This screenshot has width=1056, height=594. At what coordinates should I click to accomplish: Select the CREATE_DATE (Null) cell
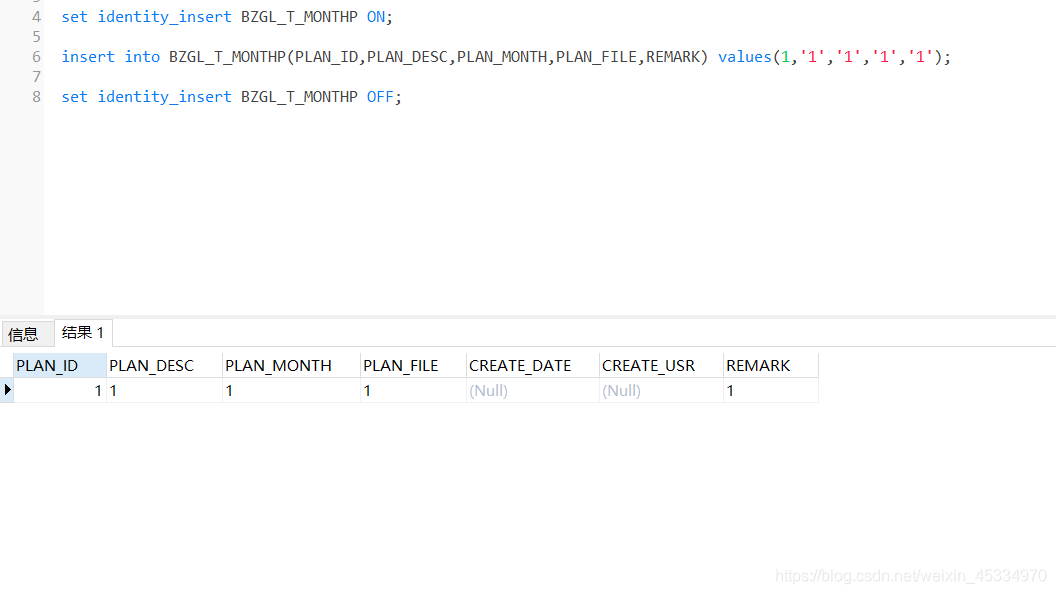(532, 391)
